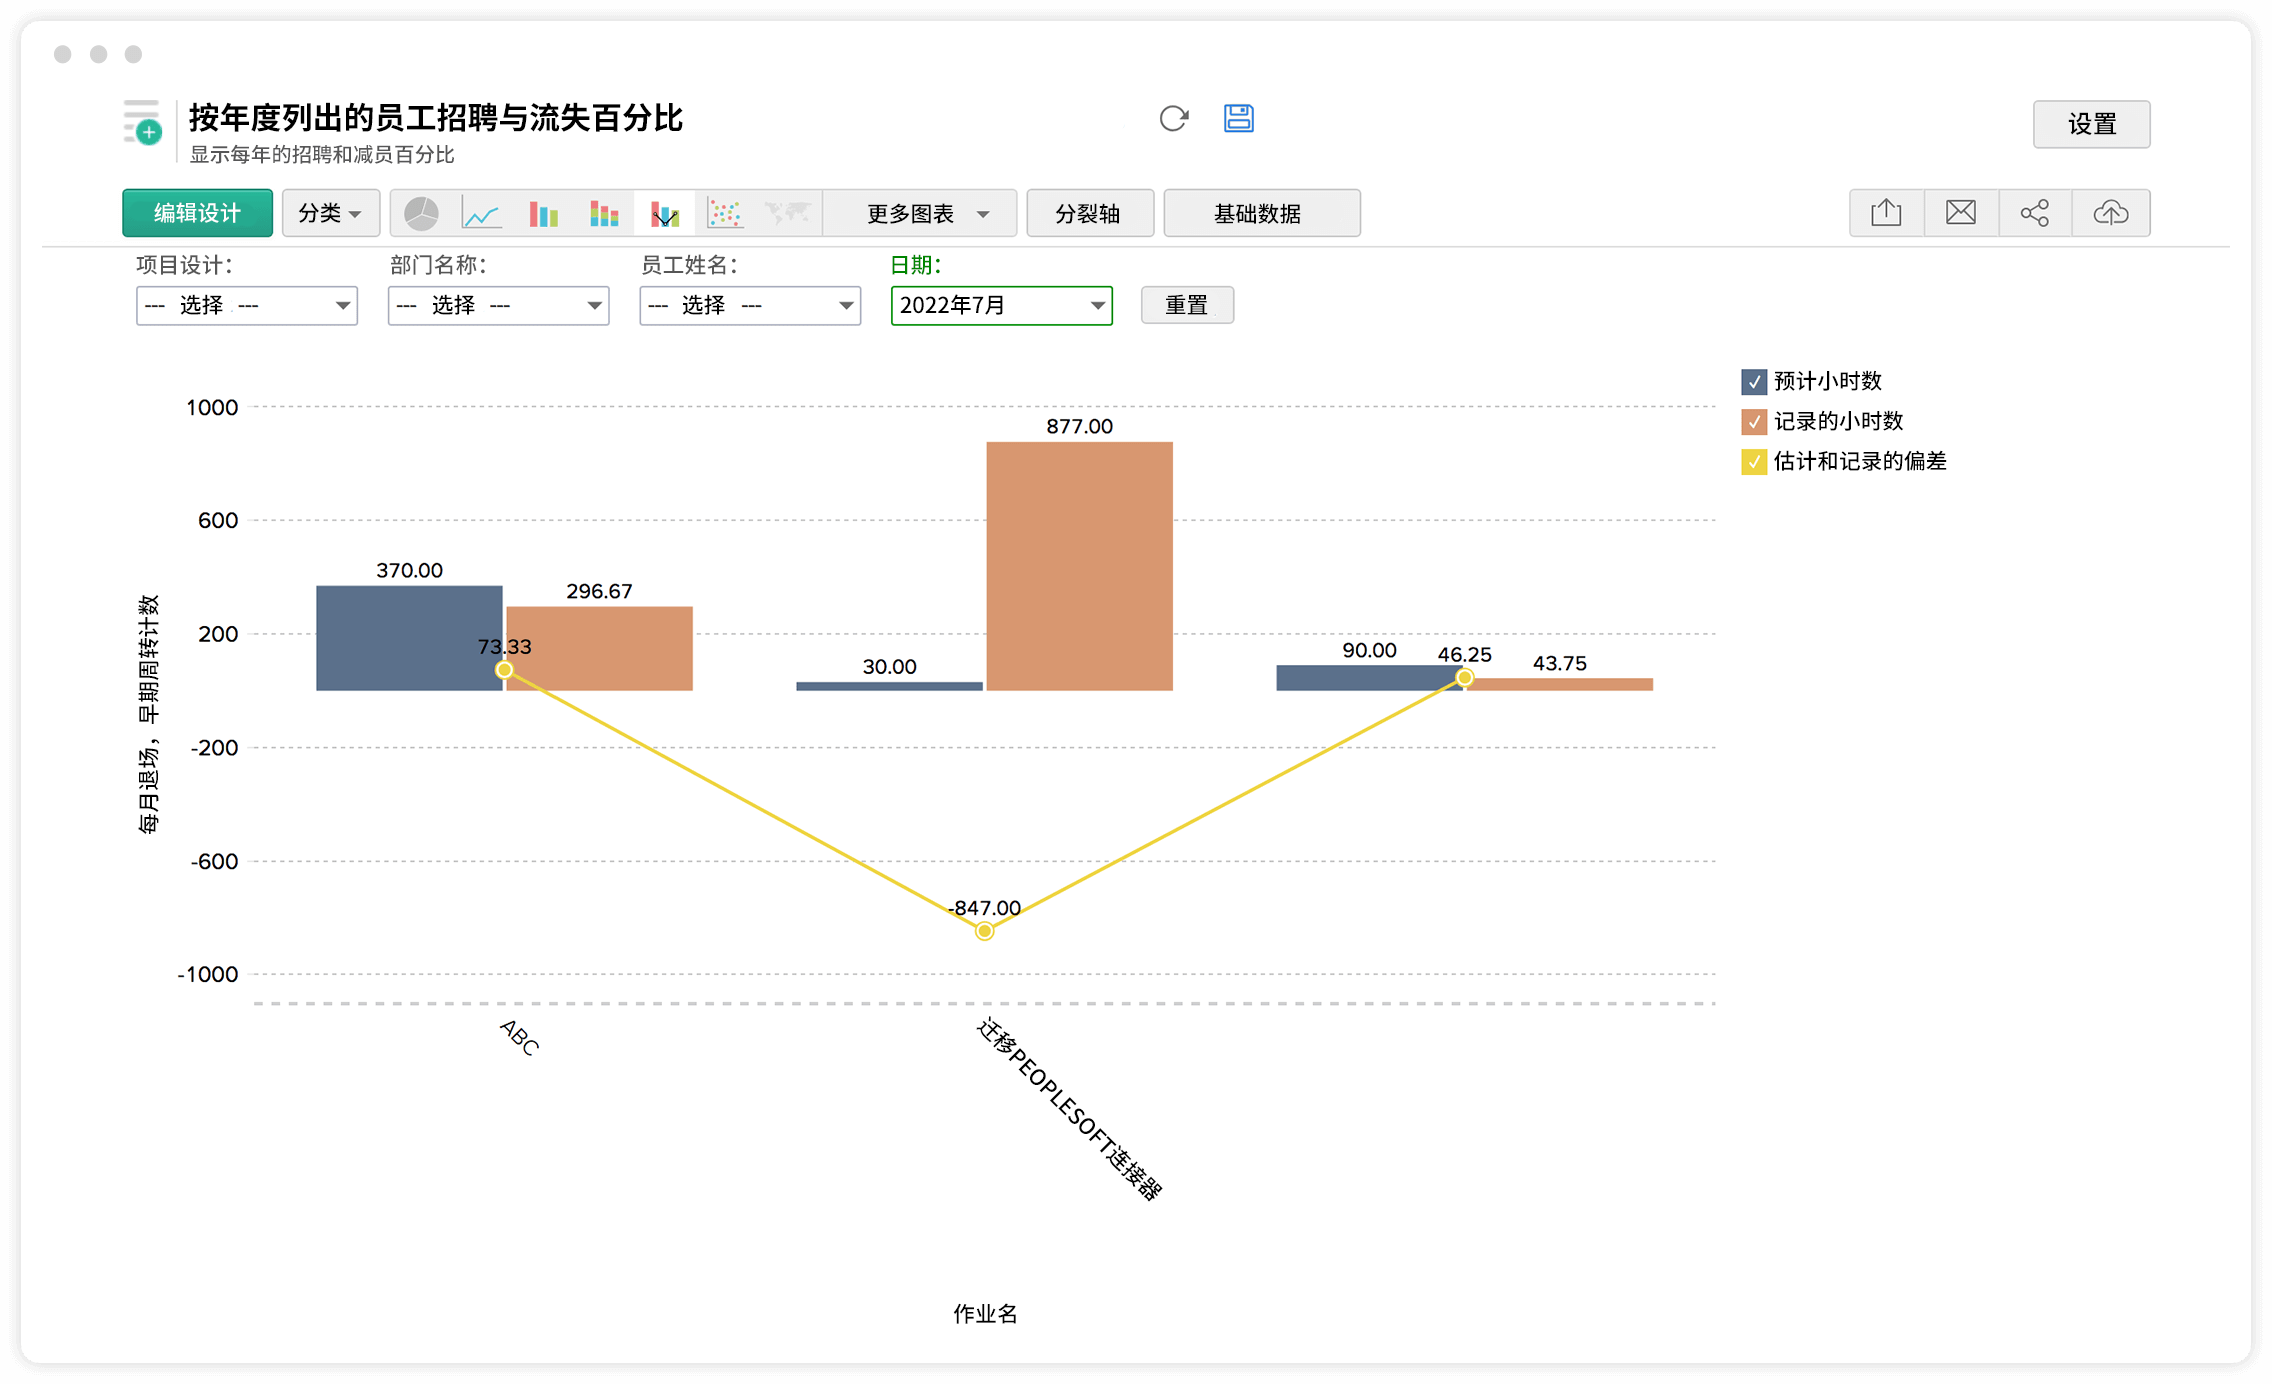The height and width of the screenshot is (1384, 2272).
Task: Disable the 估计和记录的偏差 legend checkbox
Action: pos(1754,462)
